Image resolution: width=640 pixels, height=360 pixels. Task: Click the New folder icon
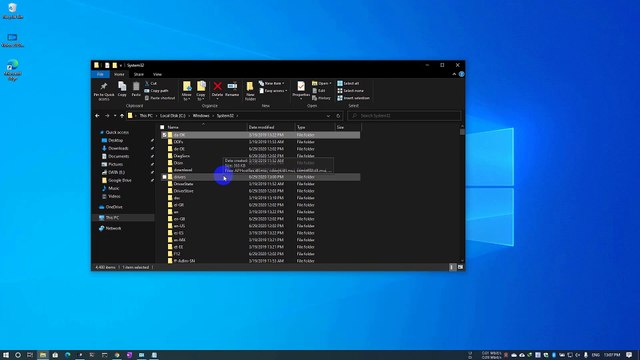[250, 86]
